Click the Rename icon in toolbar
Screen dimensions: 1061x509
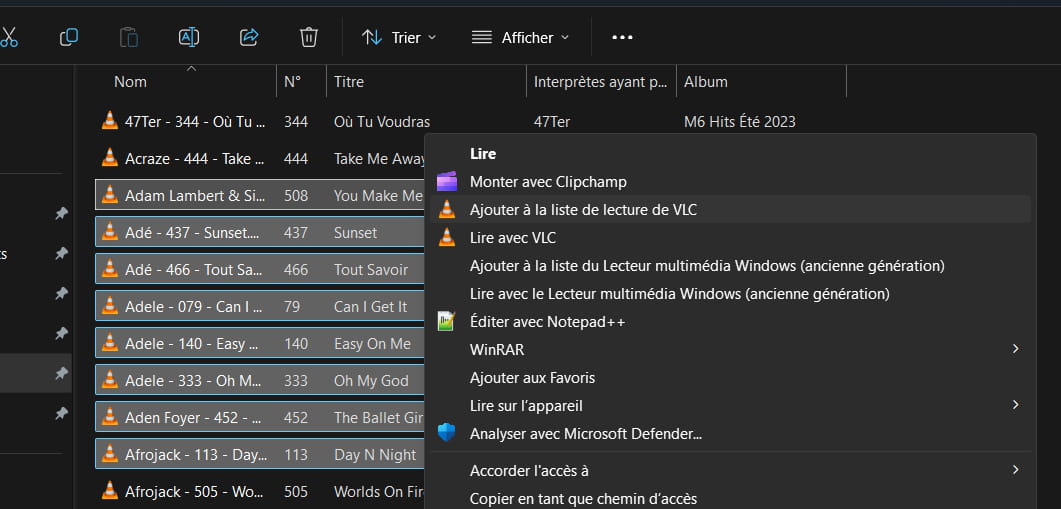(189, 37)
